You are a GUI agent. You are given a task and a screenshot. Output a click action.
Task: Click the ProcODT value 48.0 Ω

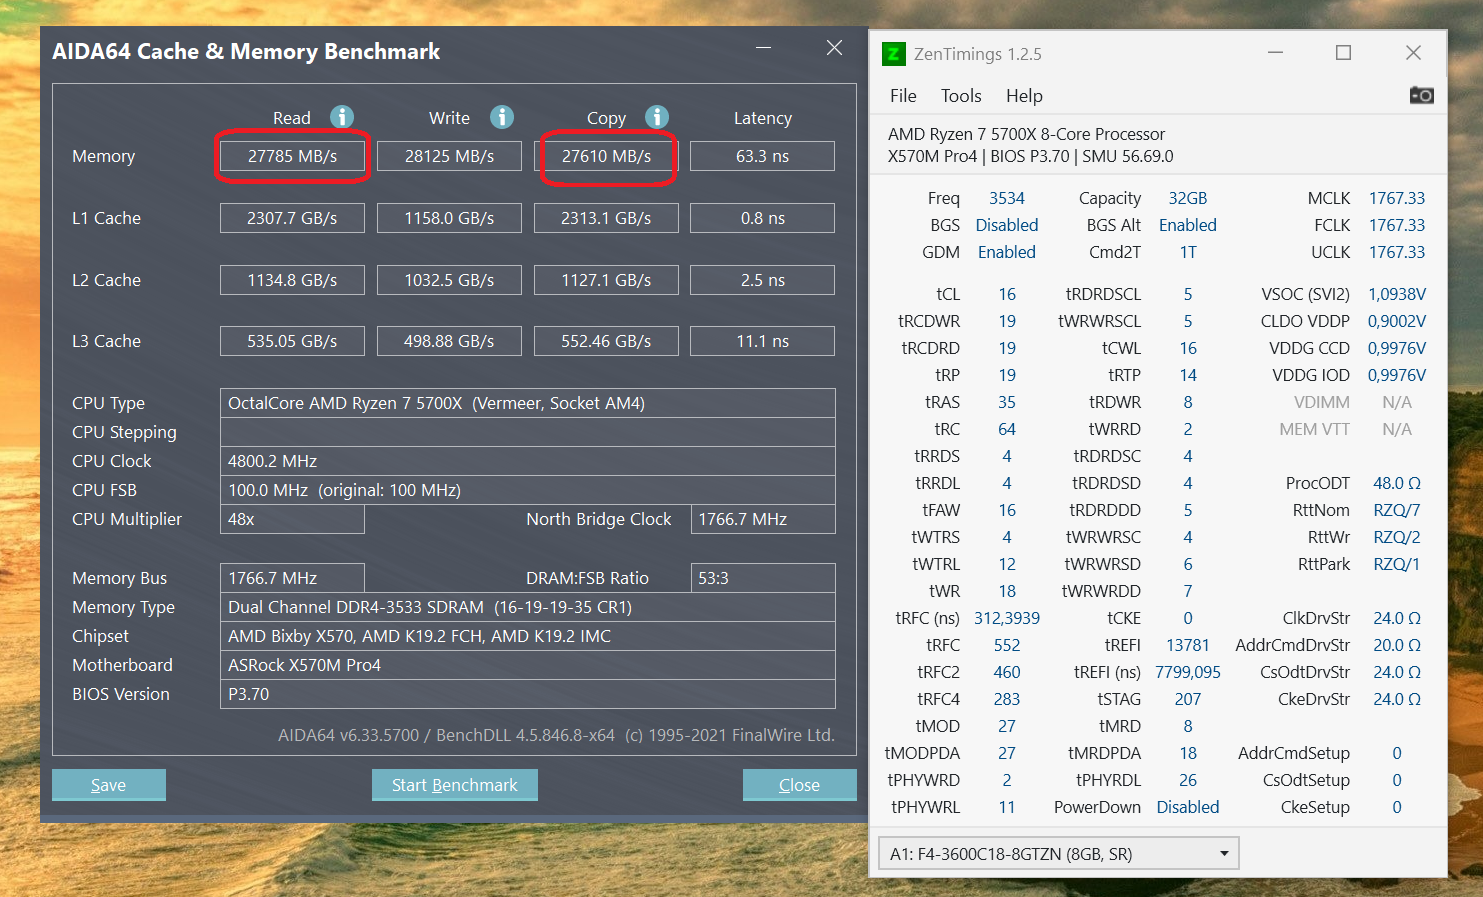point(1397,483)
